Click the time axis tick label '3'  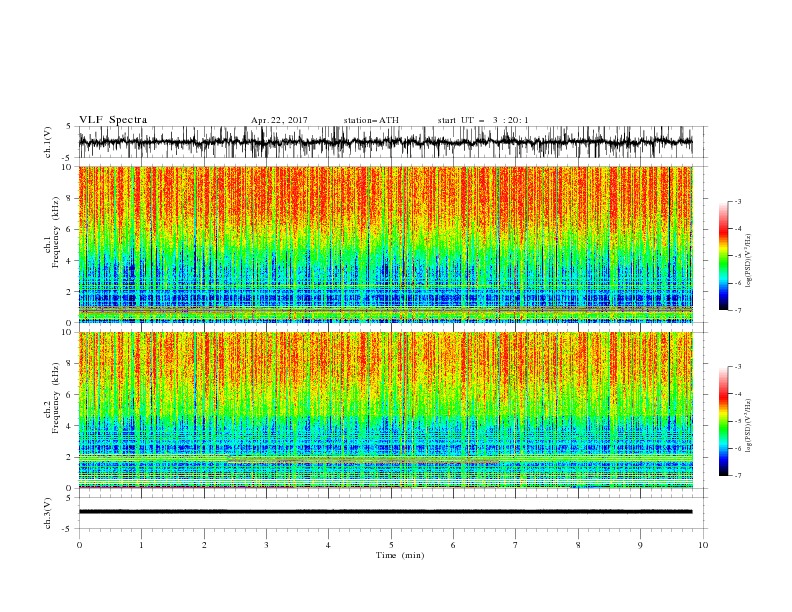(266, 545)
